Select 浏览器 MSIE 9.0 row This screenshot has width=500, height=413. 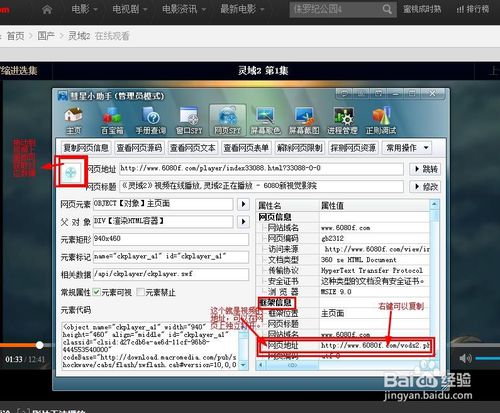pos(343,292)
